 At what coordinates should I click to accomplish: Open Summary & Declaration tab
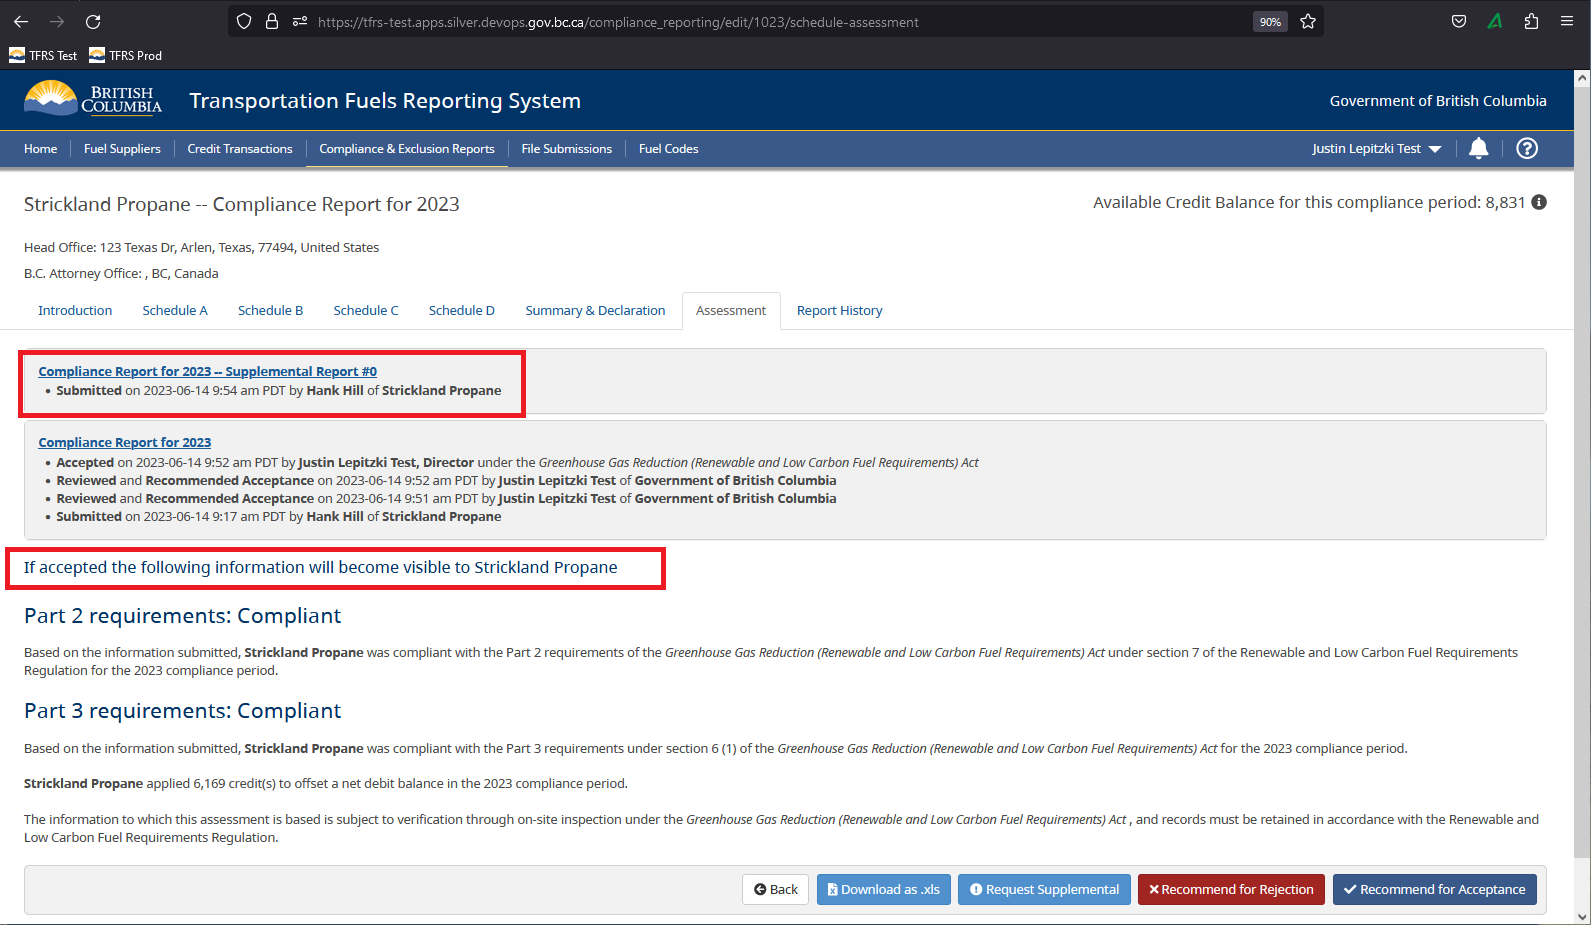pos(595,311)
